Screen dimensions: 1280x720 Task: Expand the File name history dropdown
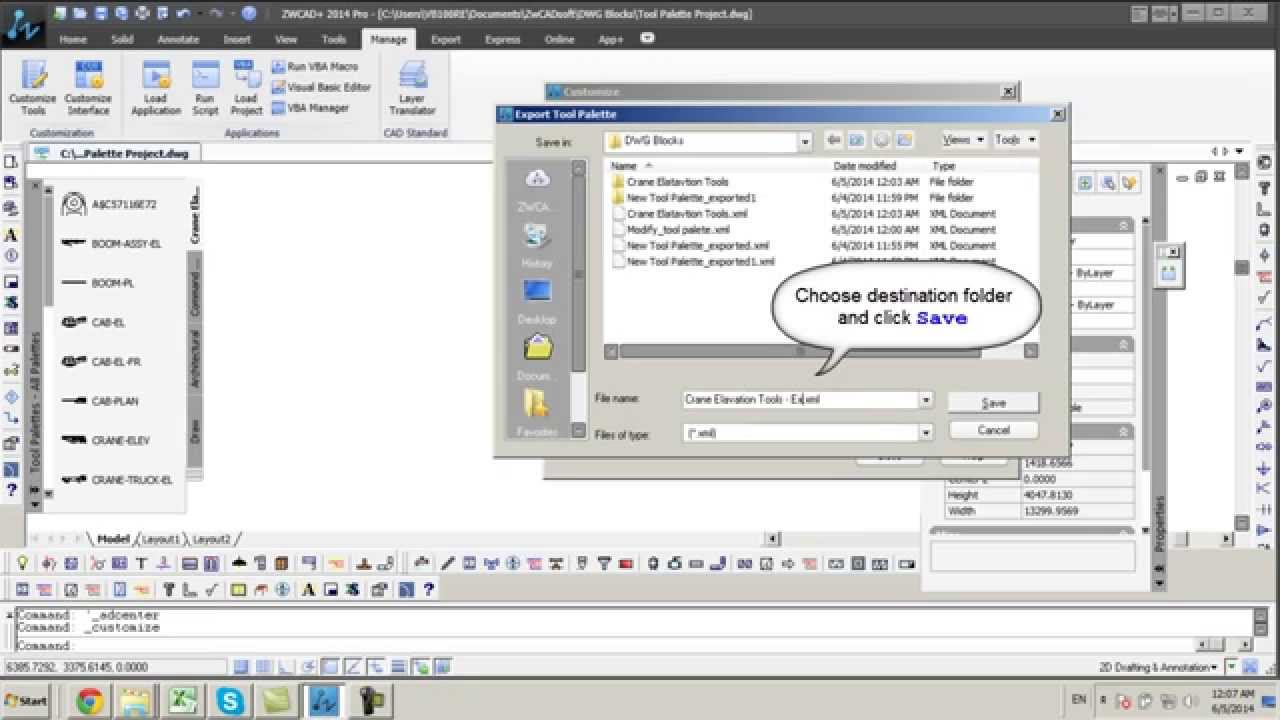(x=926, y=400)
